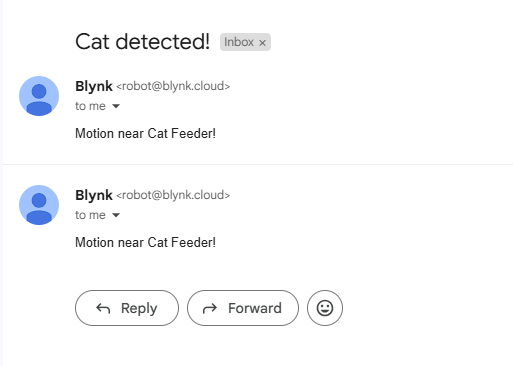The image size is (513, 366).
Task: Click the robot@blynk.cloud address in the second message
Action: pyautogui.click(x=173, y=195)
